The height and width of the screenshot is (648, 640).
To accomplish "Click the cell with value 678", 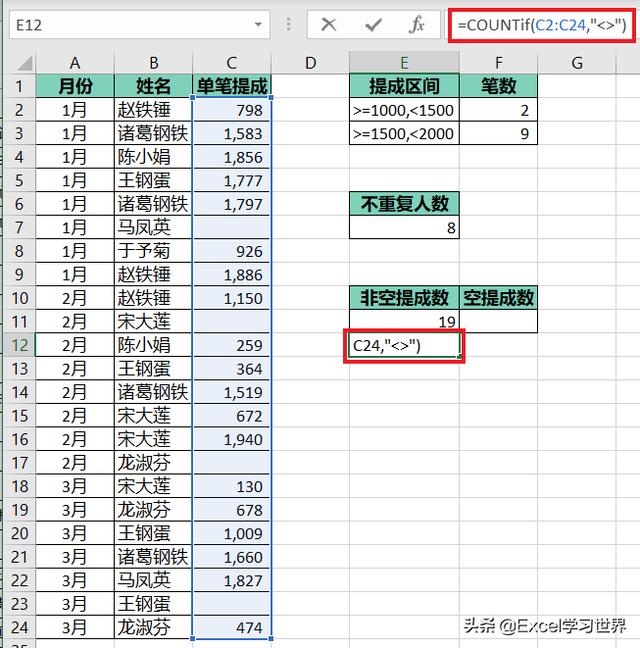I will click(x=231, y=510).
